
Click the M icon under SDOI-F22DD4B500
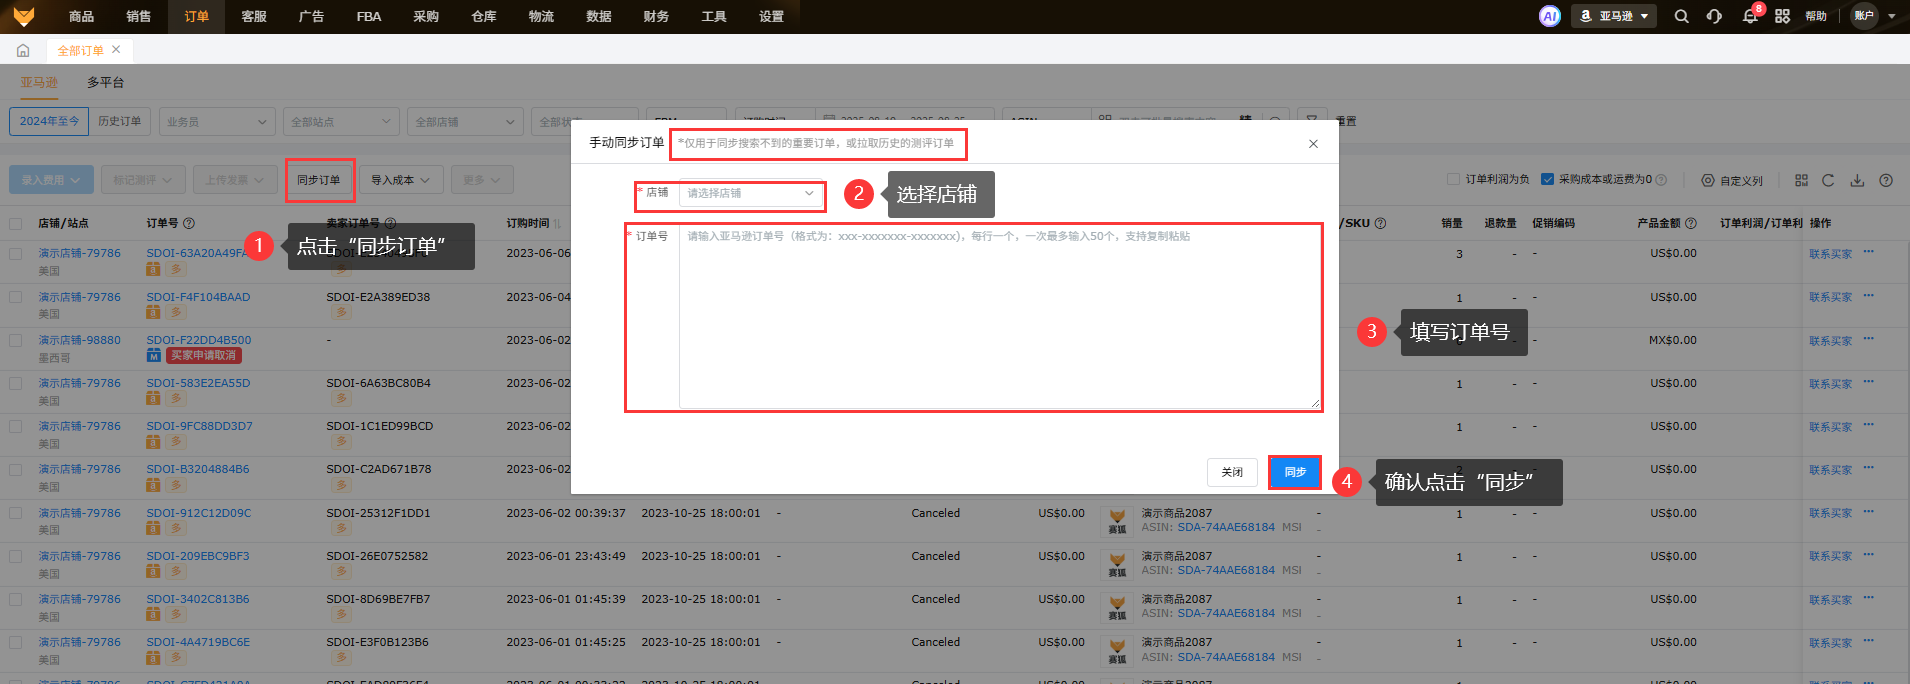click(x=153, y=355)
